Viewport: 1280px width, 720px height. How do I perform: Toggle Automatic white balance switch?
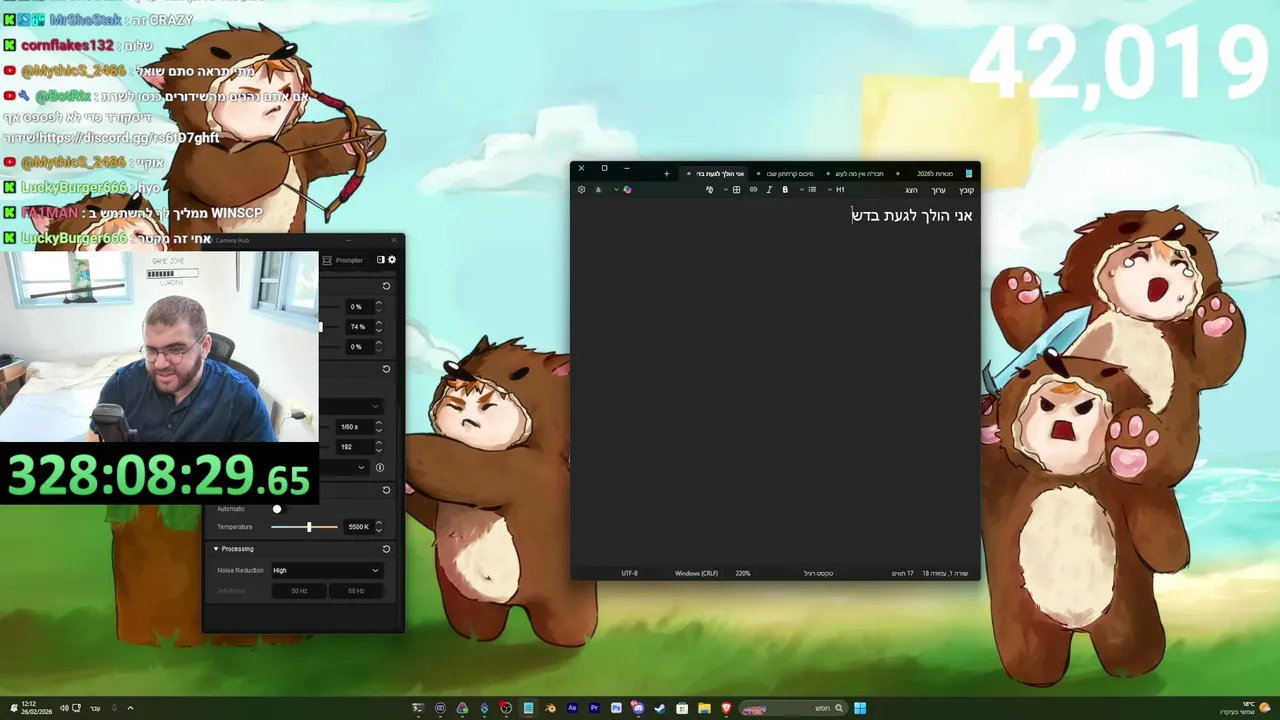[x=278, y=509]
